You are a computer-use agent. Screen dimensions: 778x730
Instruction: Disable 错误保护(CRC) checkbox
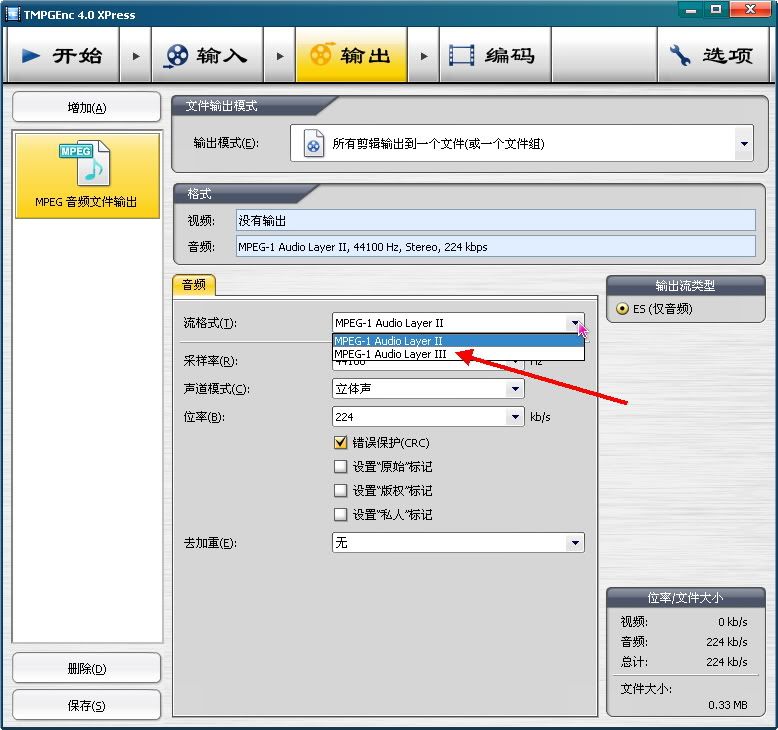click(340, 443)
